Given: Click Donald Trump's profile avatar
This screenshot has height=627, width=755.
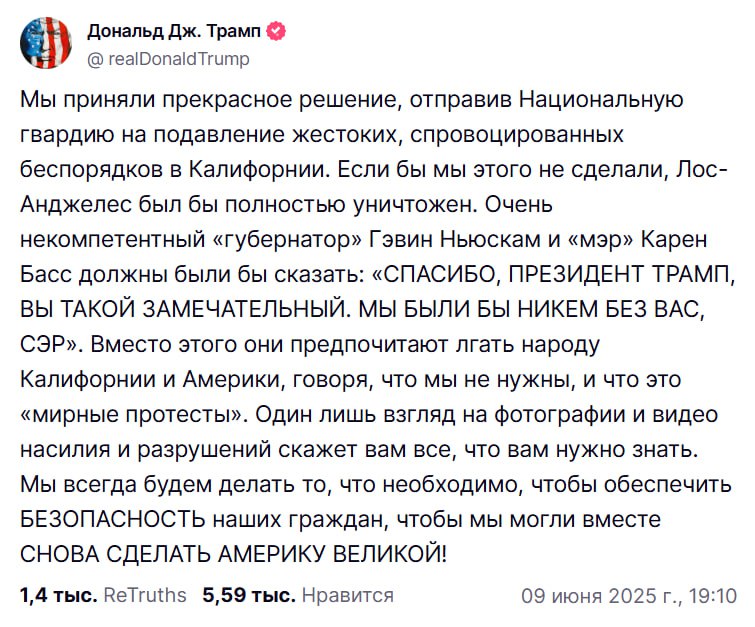Looking at the screenshot, I should pyautogui.click(x=45, y=43).
